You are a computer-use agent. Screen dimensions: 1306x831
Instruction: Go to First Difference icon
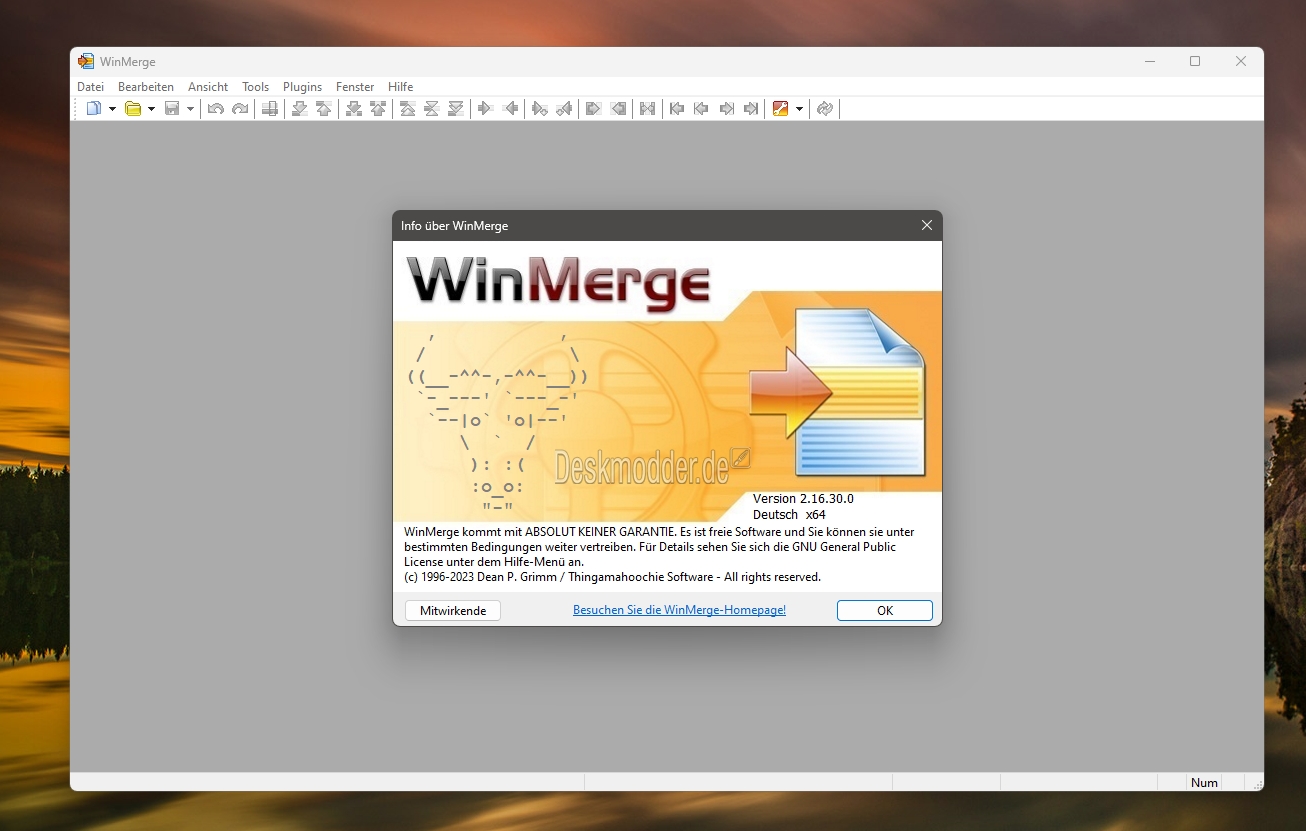coord(407,108)
